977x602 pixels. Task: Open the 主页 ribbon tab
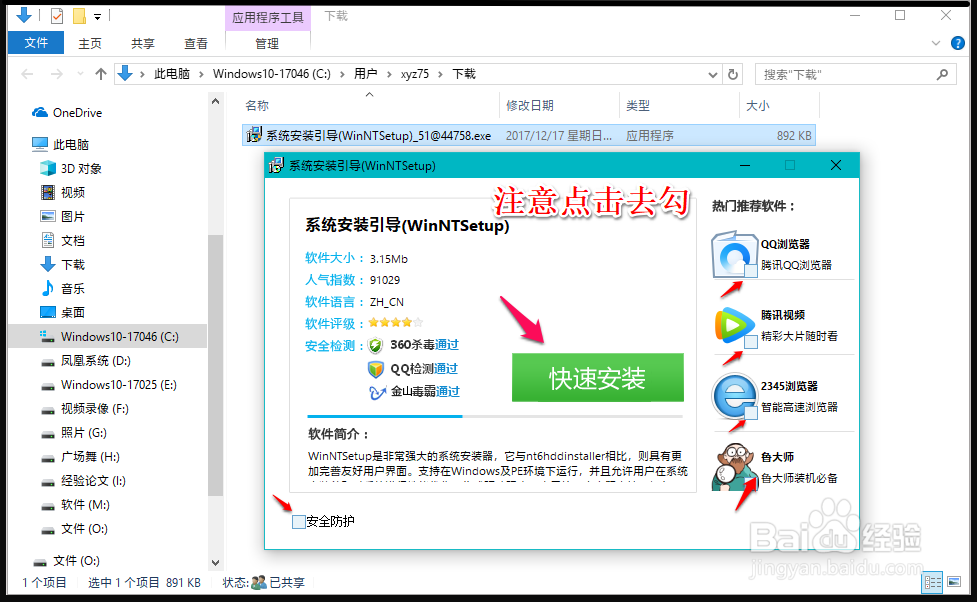90,44
